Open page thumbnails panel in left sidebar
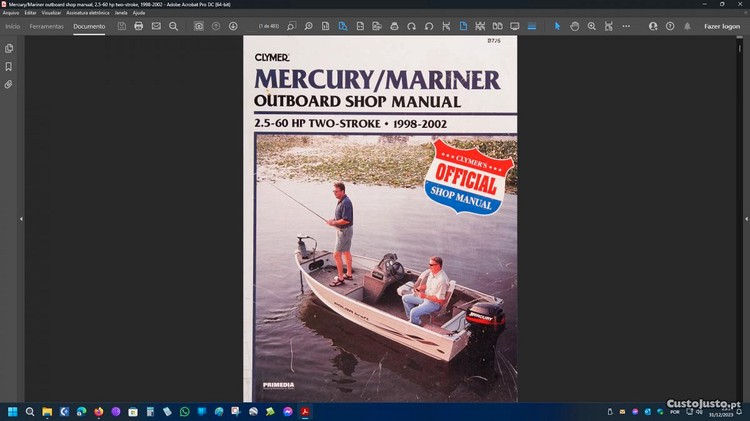The height and width of the screenshot is (421, 750). click(9, 48)
